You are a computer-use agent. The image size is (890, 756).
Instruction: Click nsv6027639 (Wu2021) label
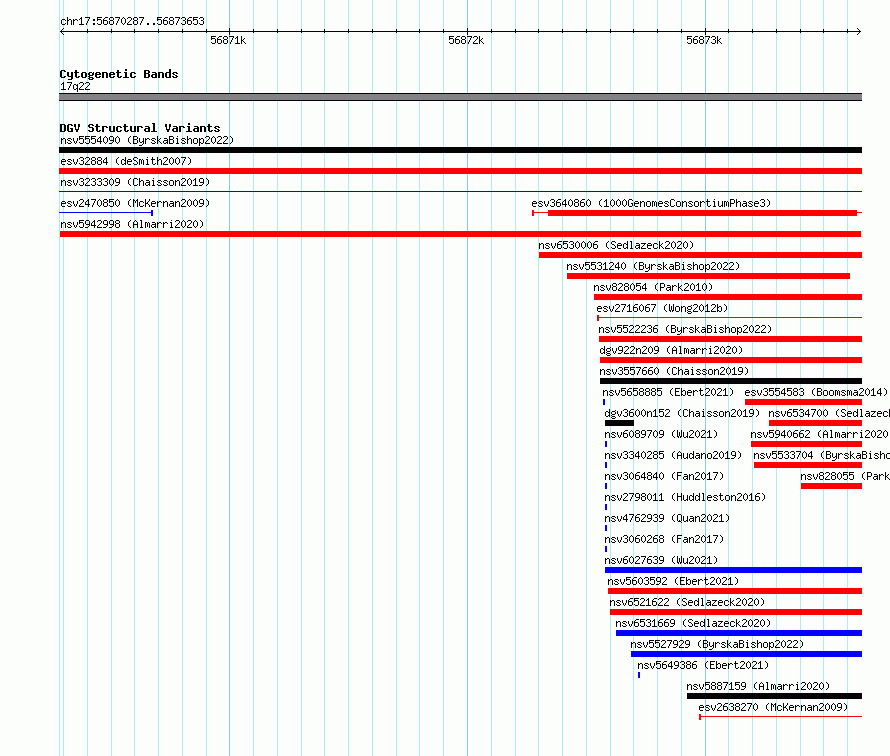(661, 560)
